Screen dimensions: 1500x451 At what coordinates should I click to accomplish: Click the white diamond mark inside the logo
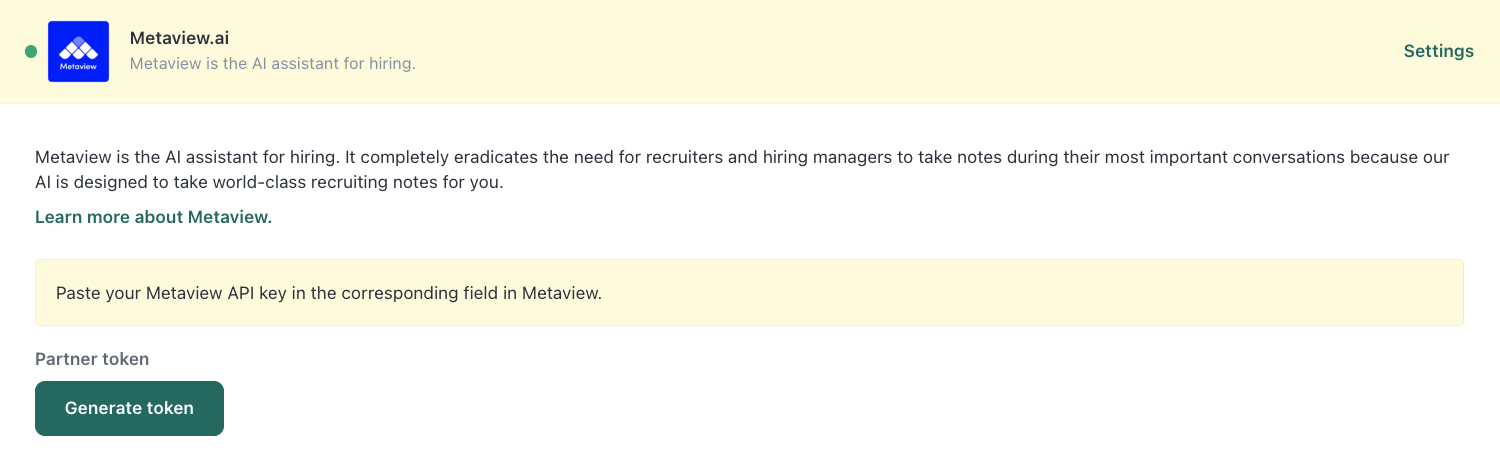coord(78,46)
